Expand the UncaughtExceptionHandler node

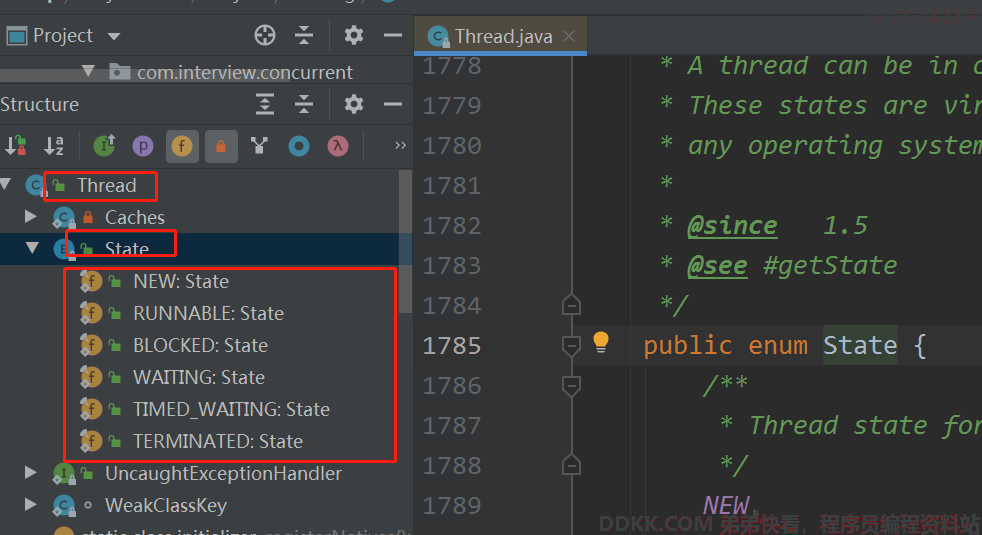[x=30, y=472]
